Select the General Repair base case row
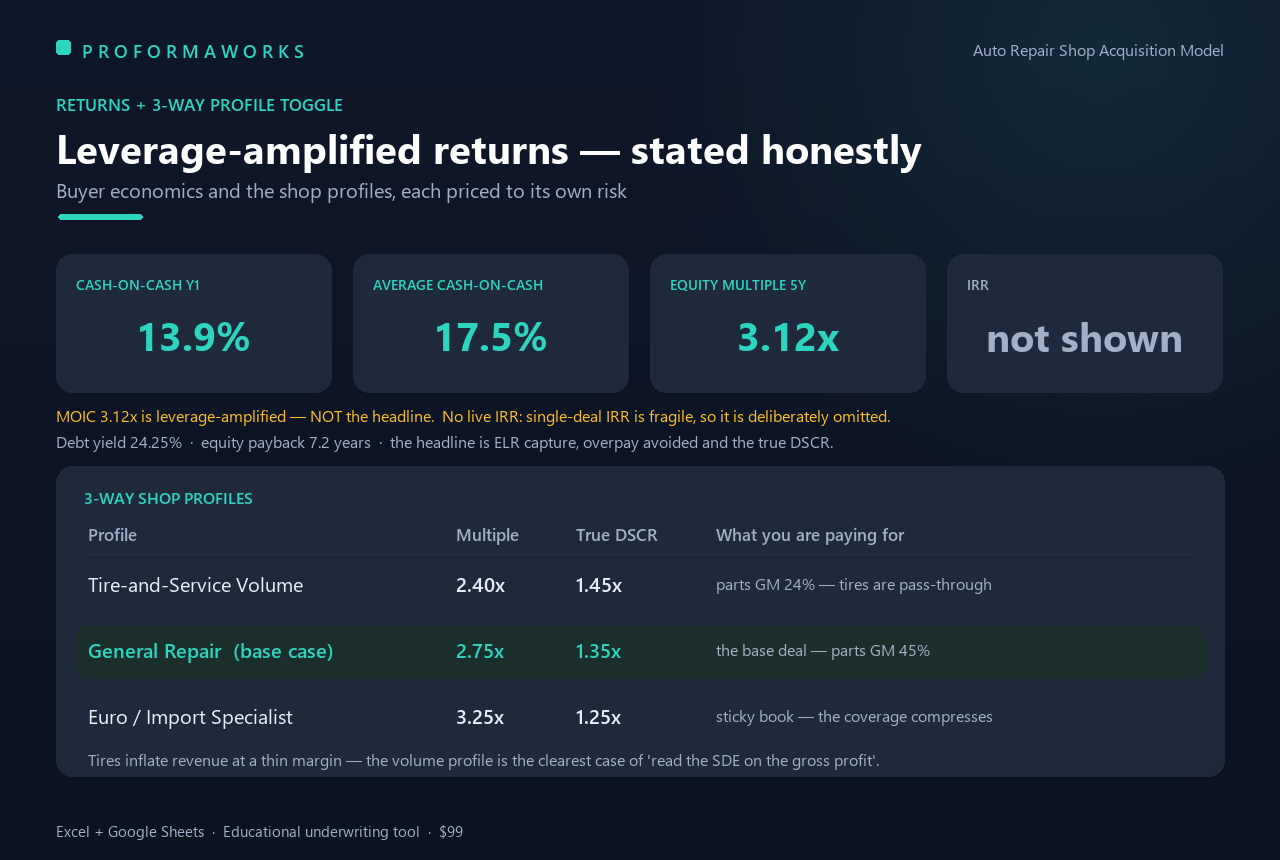Image resolution: width=1280 pixels, height=860 pixels. click(640, 651)
